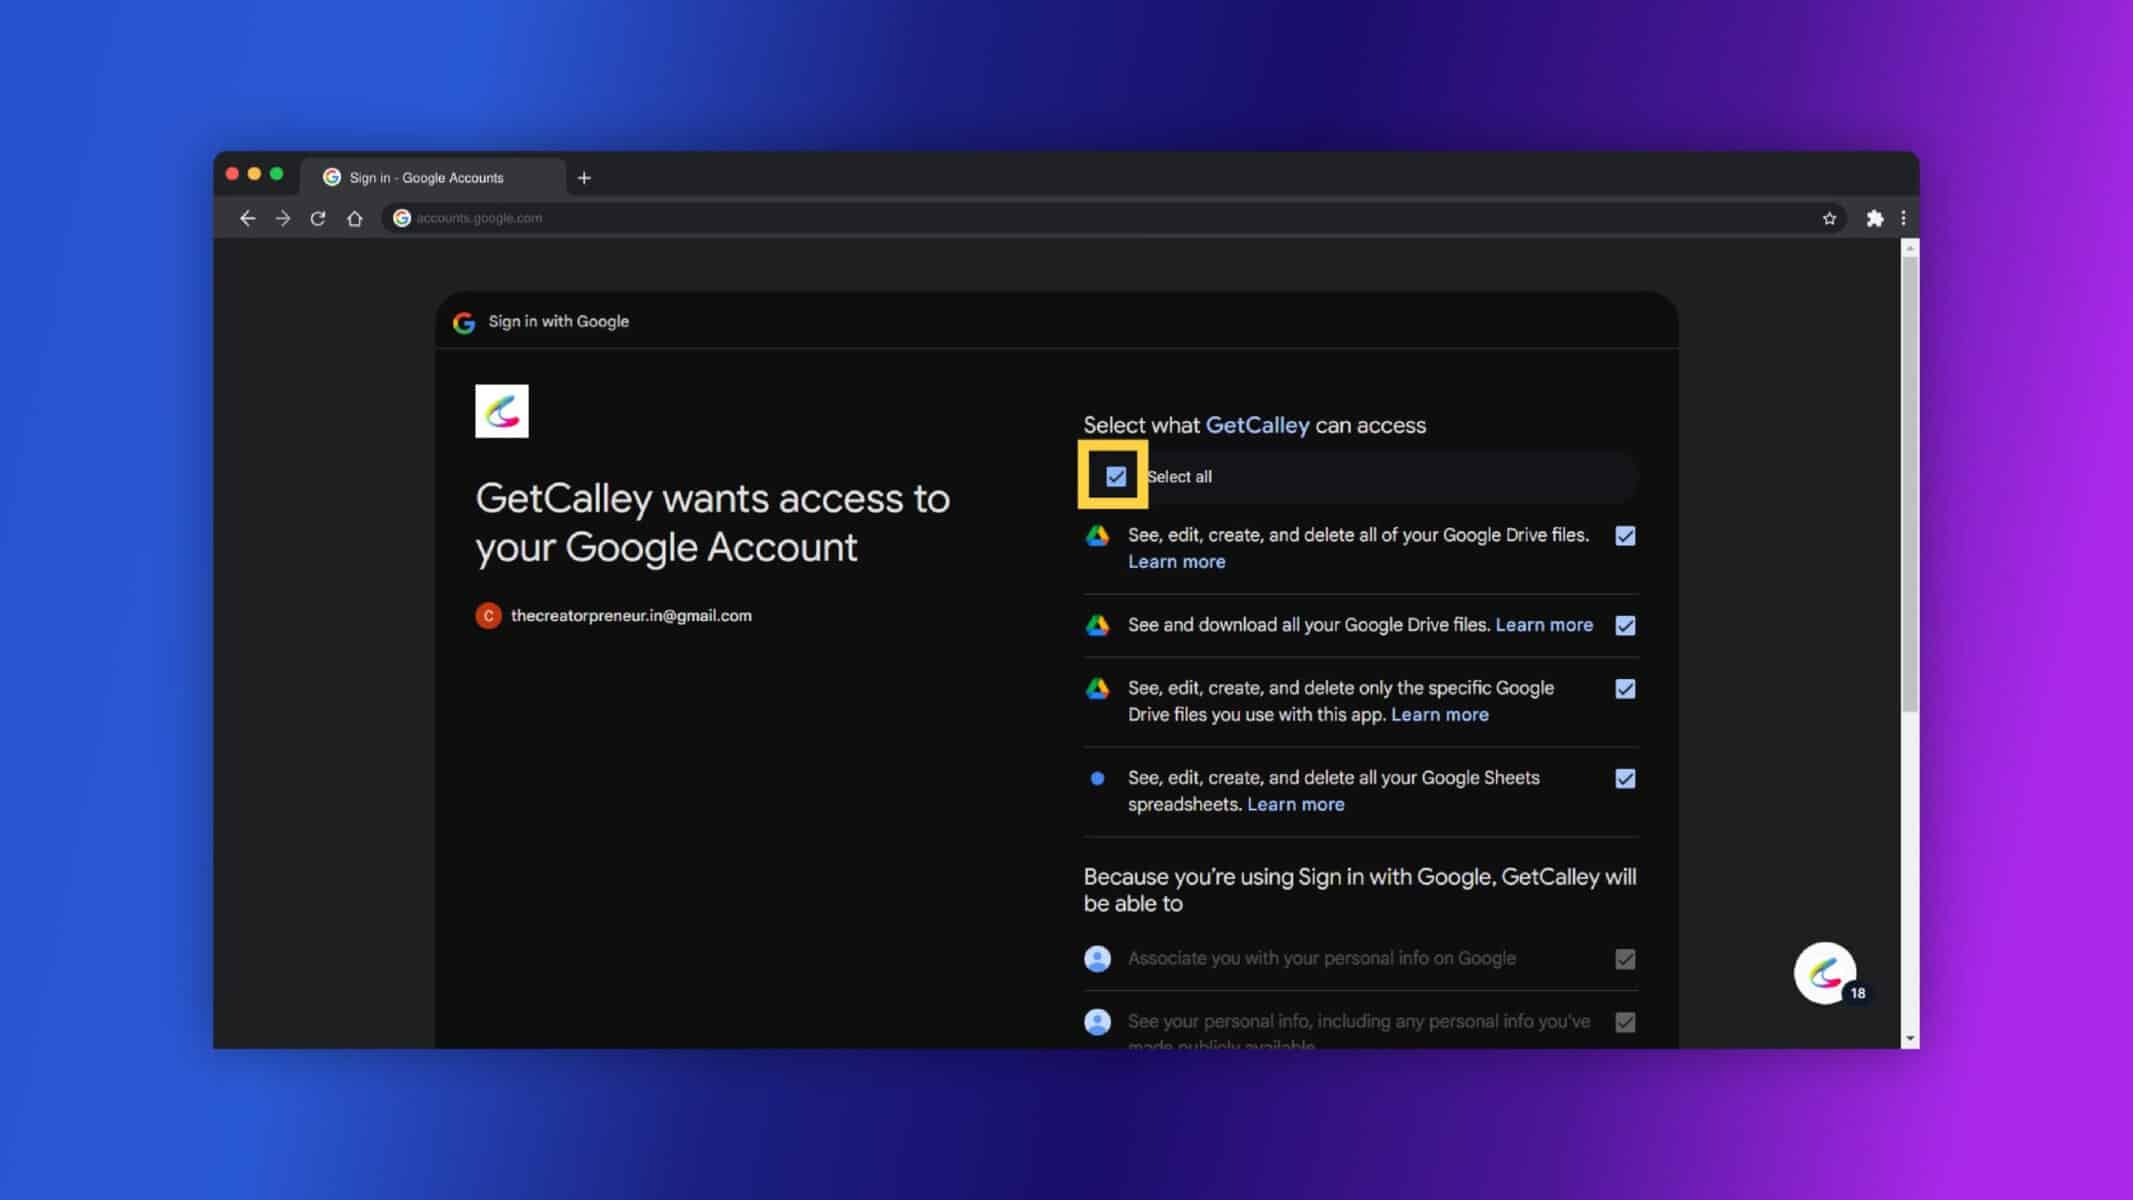The image size is (2133, 1200).
Task: Maximize the browser window with green button
Action: (276, 174)
